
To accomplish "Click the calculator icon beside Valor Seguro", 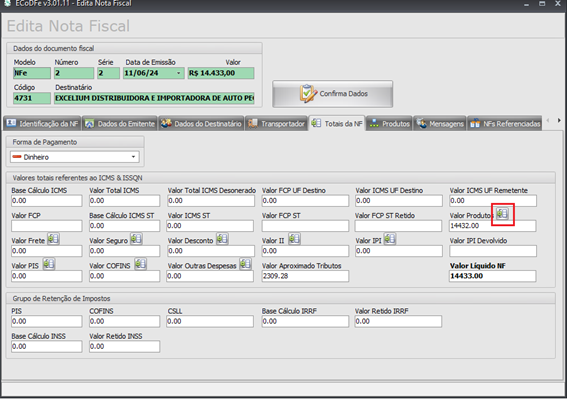I will click(136, 239).
